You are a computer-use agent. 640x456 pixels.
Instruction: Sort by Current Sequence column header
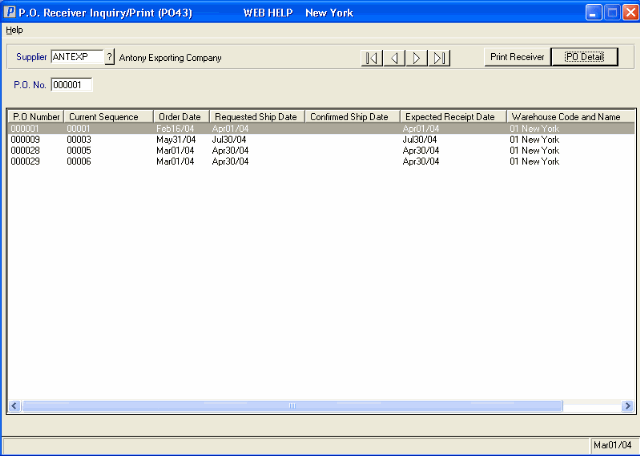tap(109, 117)
